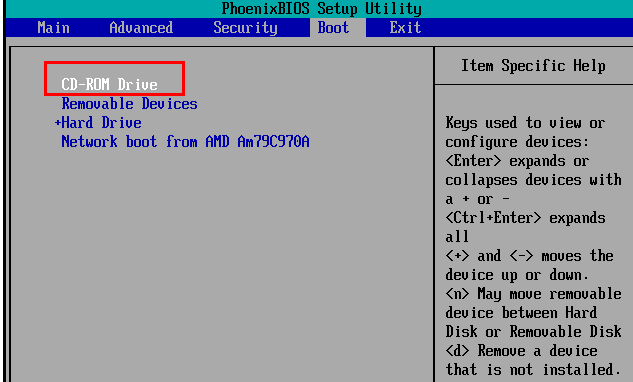This screenshot has width=633, height=382.
Task: Click the Item Specific Help header
Action: click(533, 65)
